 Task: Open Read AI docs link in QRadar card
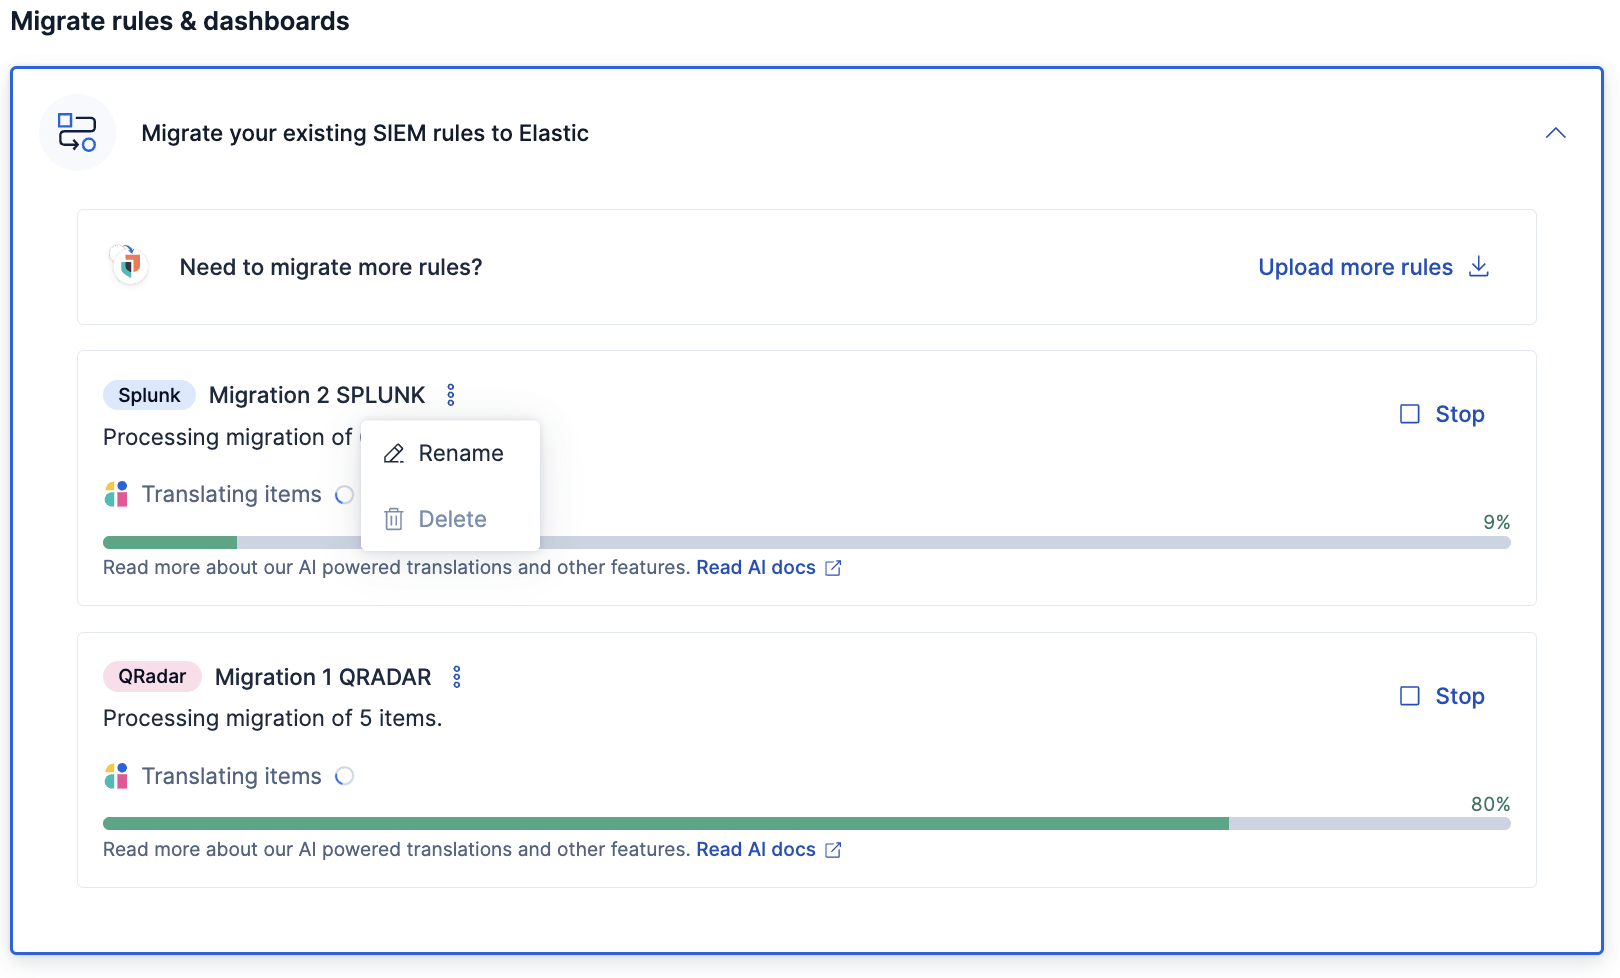756,849
